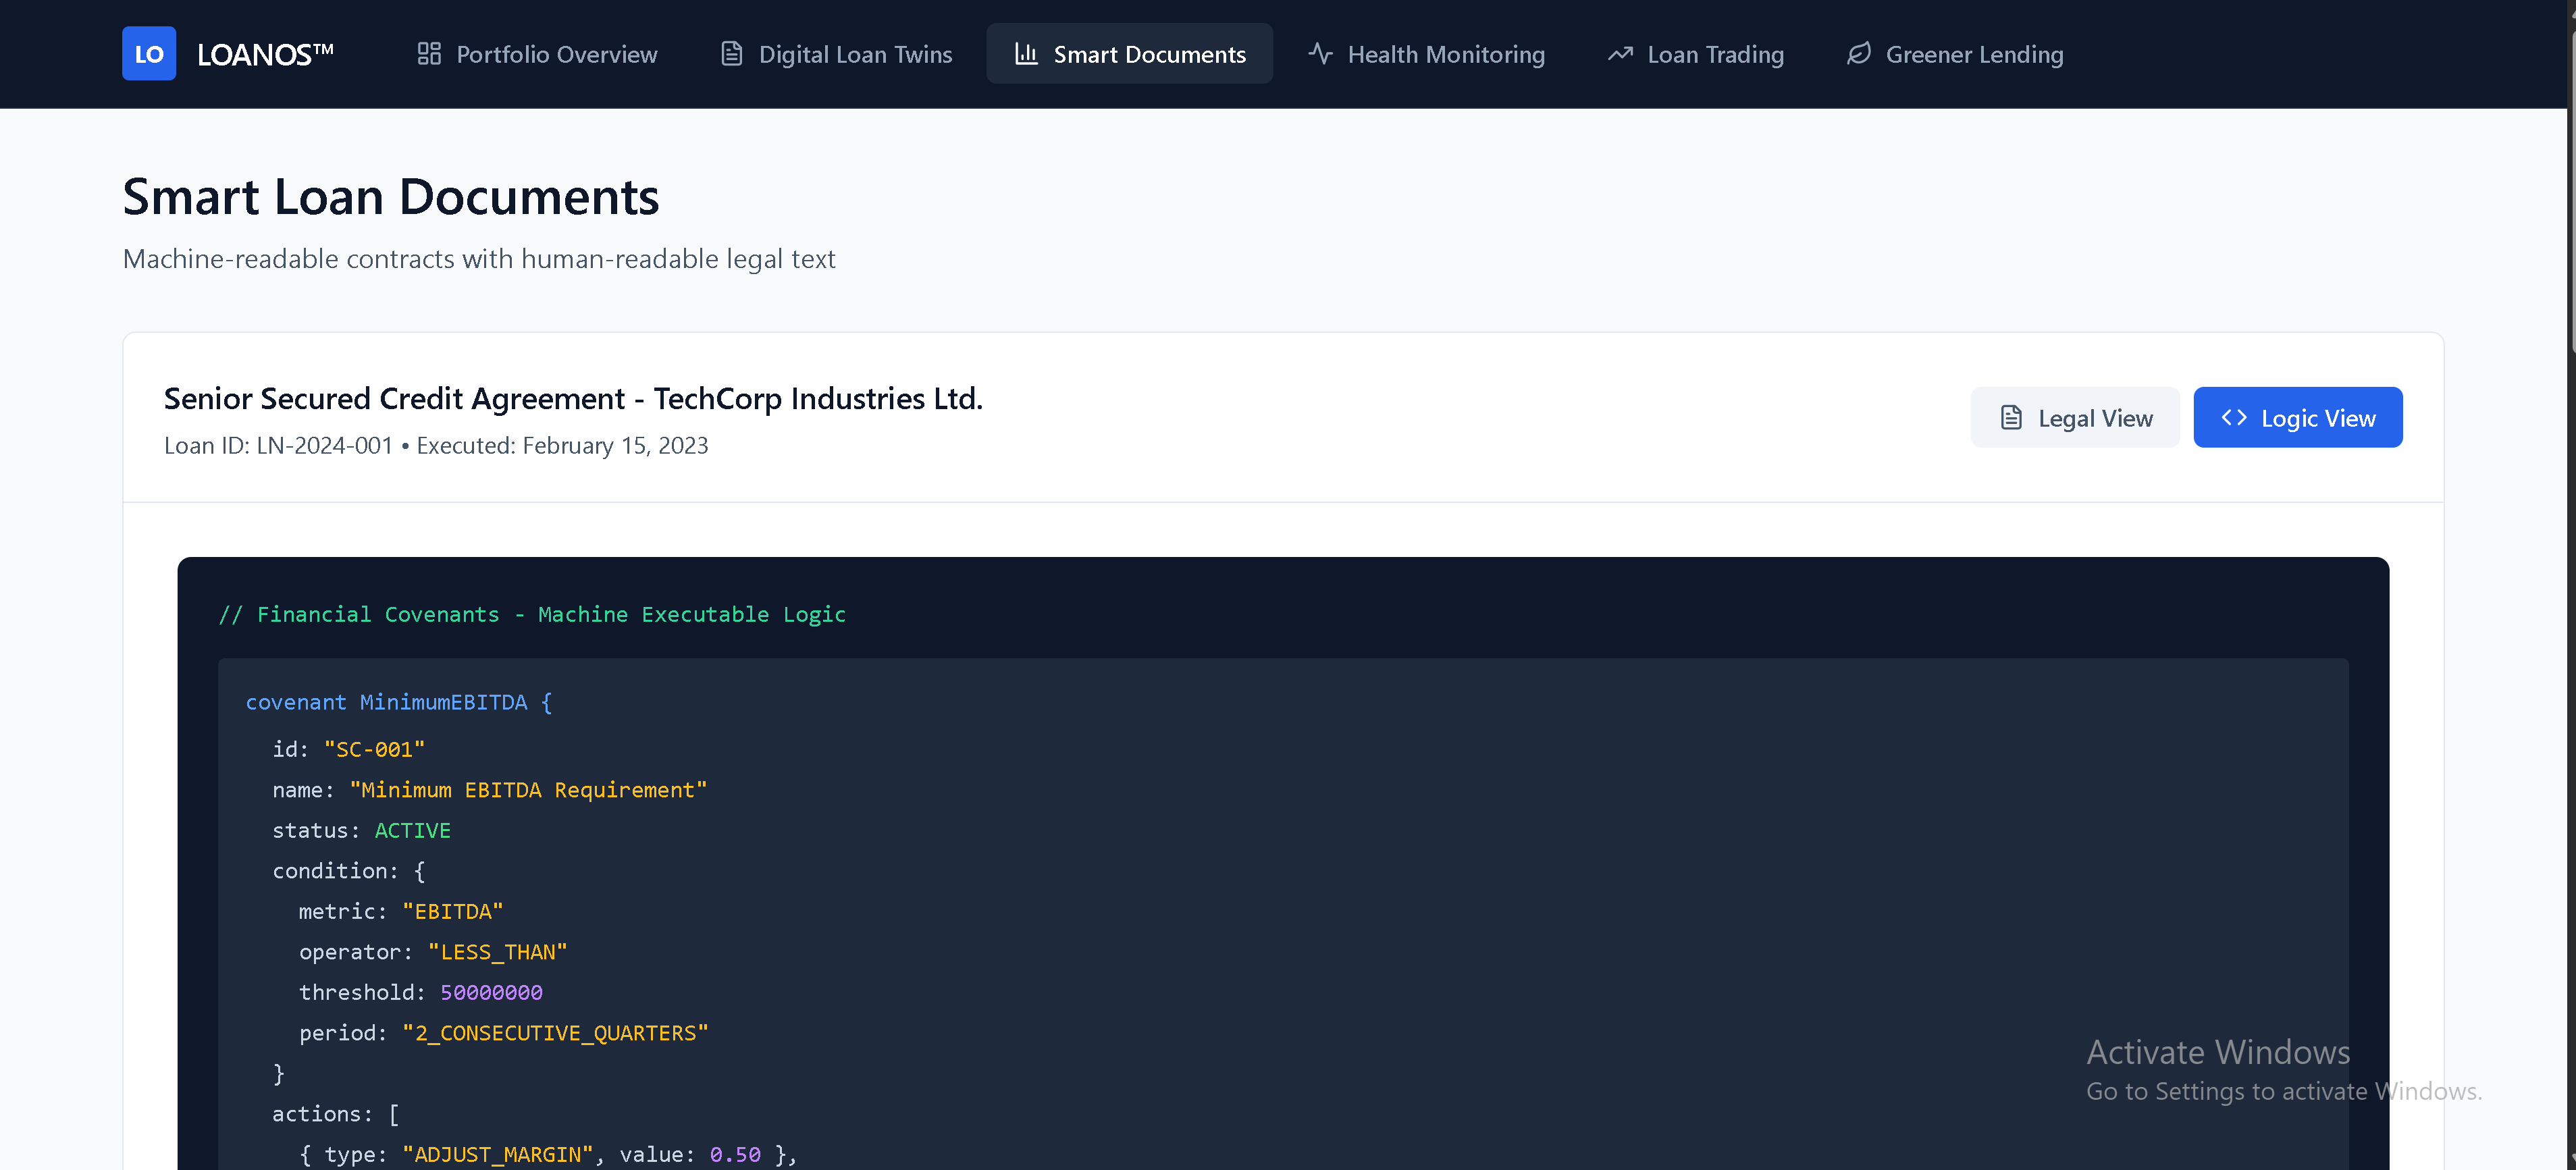Click the Logic View code brackets icon
The image size is (2576, 1170).
point(2234,418)
